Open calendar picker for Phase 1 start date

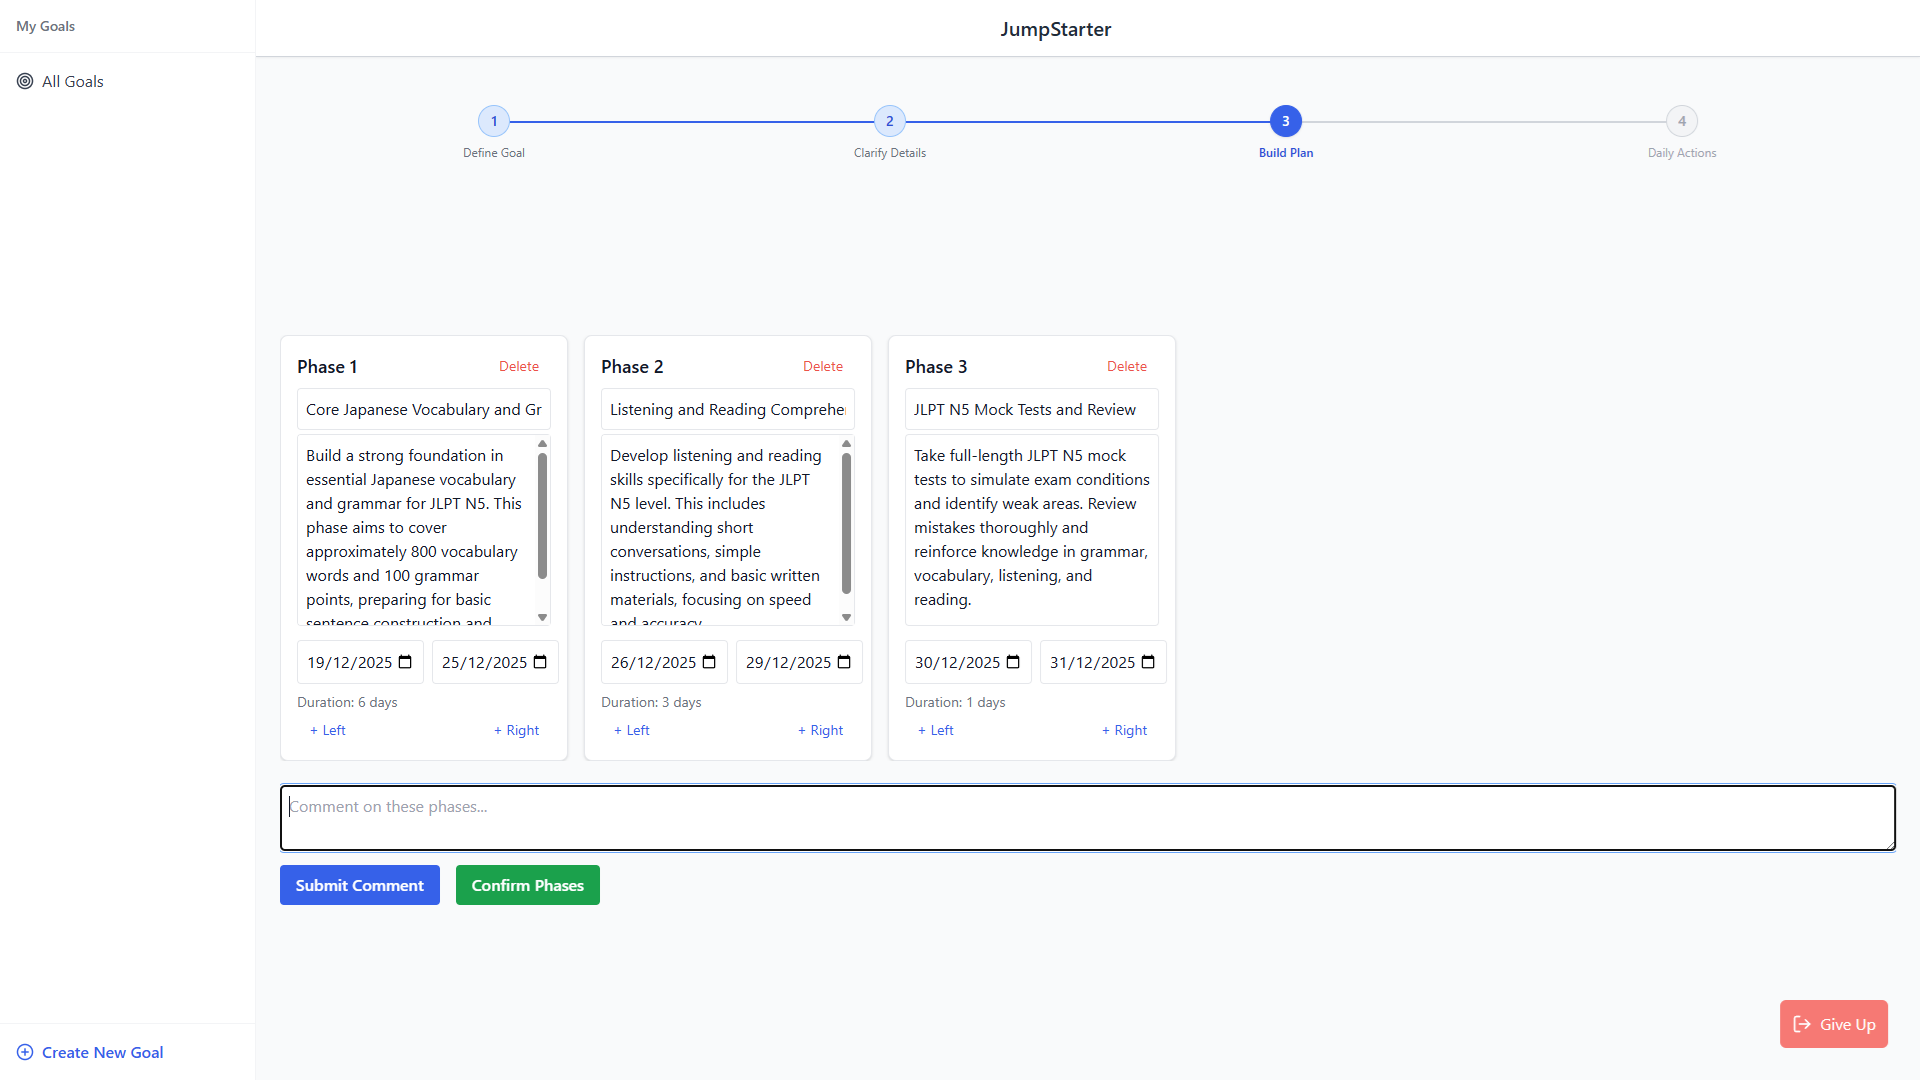tap(405, 662)
